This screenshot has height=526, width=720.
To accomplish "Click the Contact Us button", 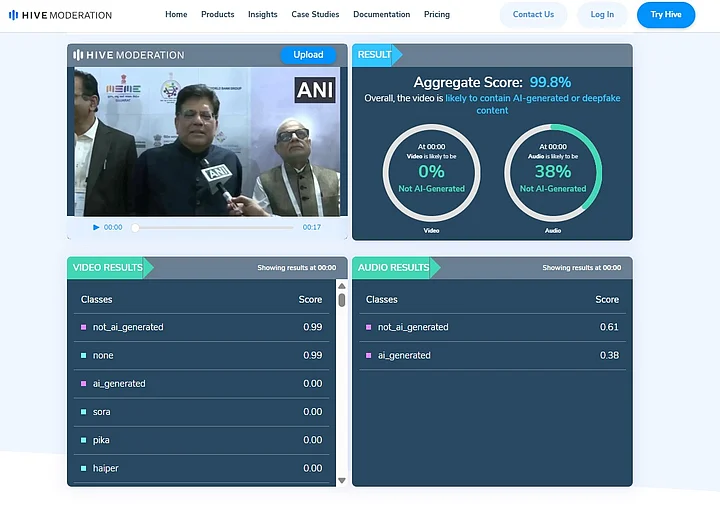I will point(533,15).
